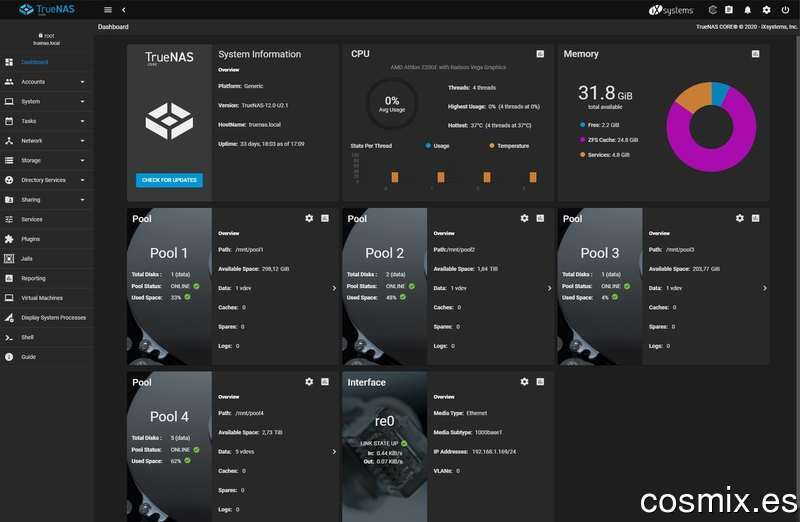Viewport: 800px width, 522px height.
Task: Open Pool 2 reports chart icon
Action: pyautogui.click(x=540, y=218)
